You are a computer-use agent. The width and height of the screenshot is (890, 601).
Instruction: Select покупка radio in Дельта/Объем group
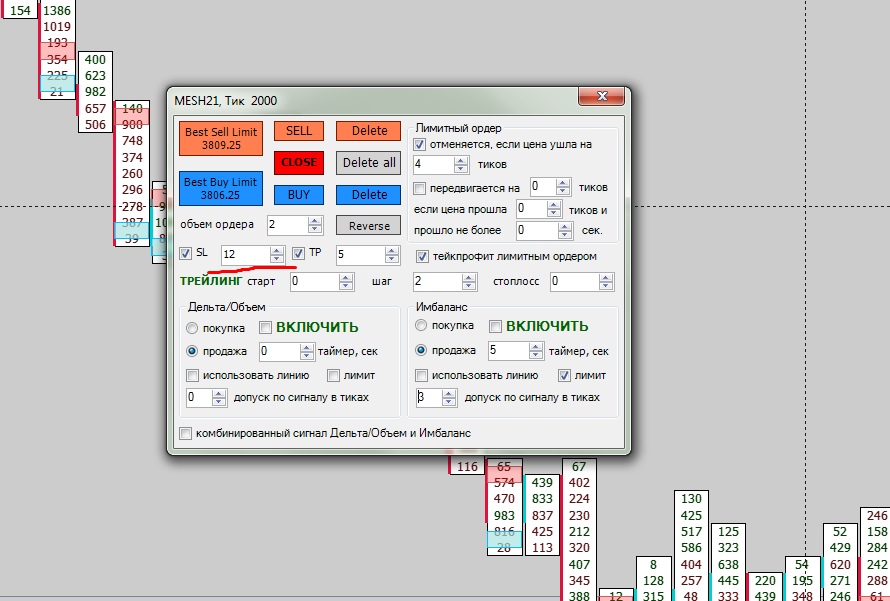coord(192,328)
